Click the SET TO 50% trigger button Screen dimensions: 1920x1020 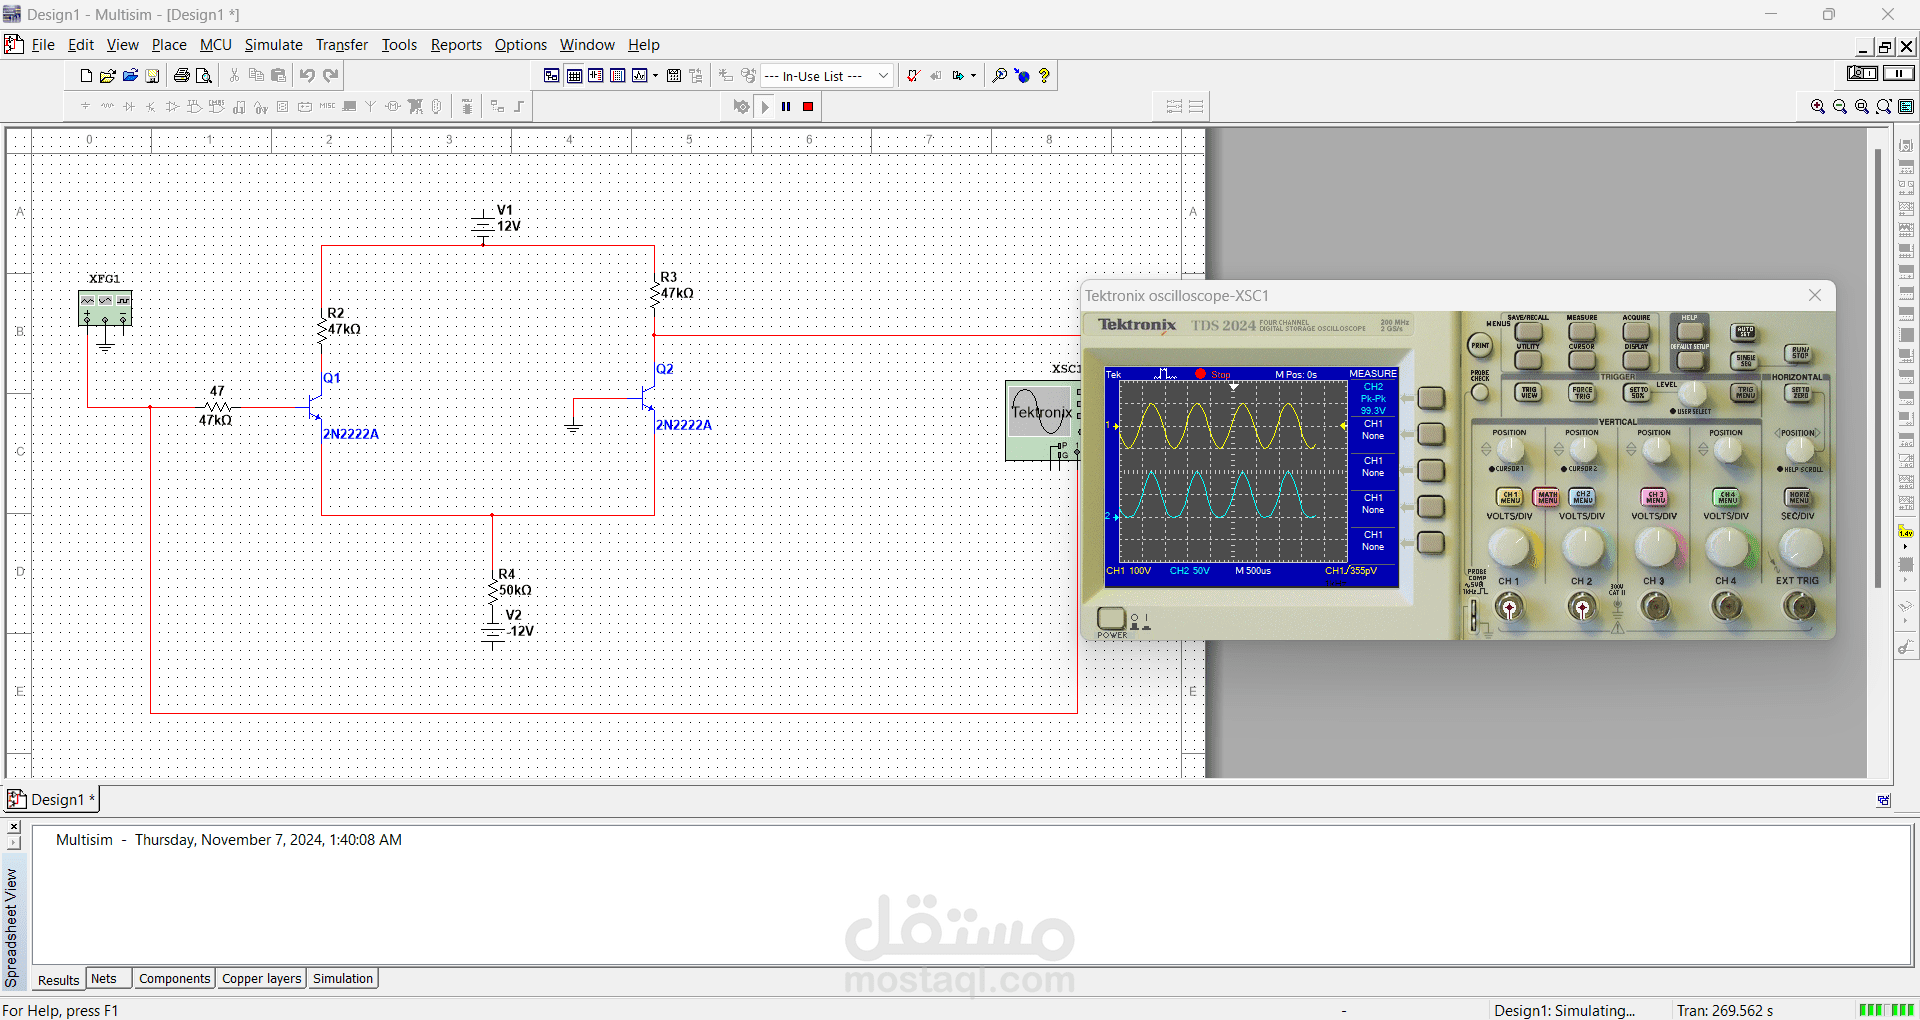[x=1637, y=393]
